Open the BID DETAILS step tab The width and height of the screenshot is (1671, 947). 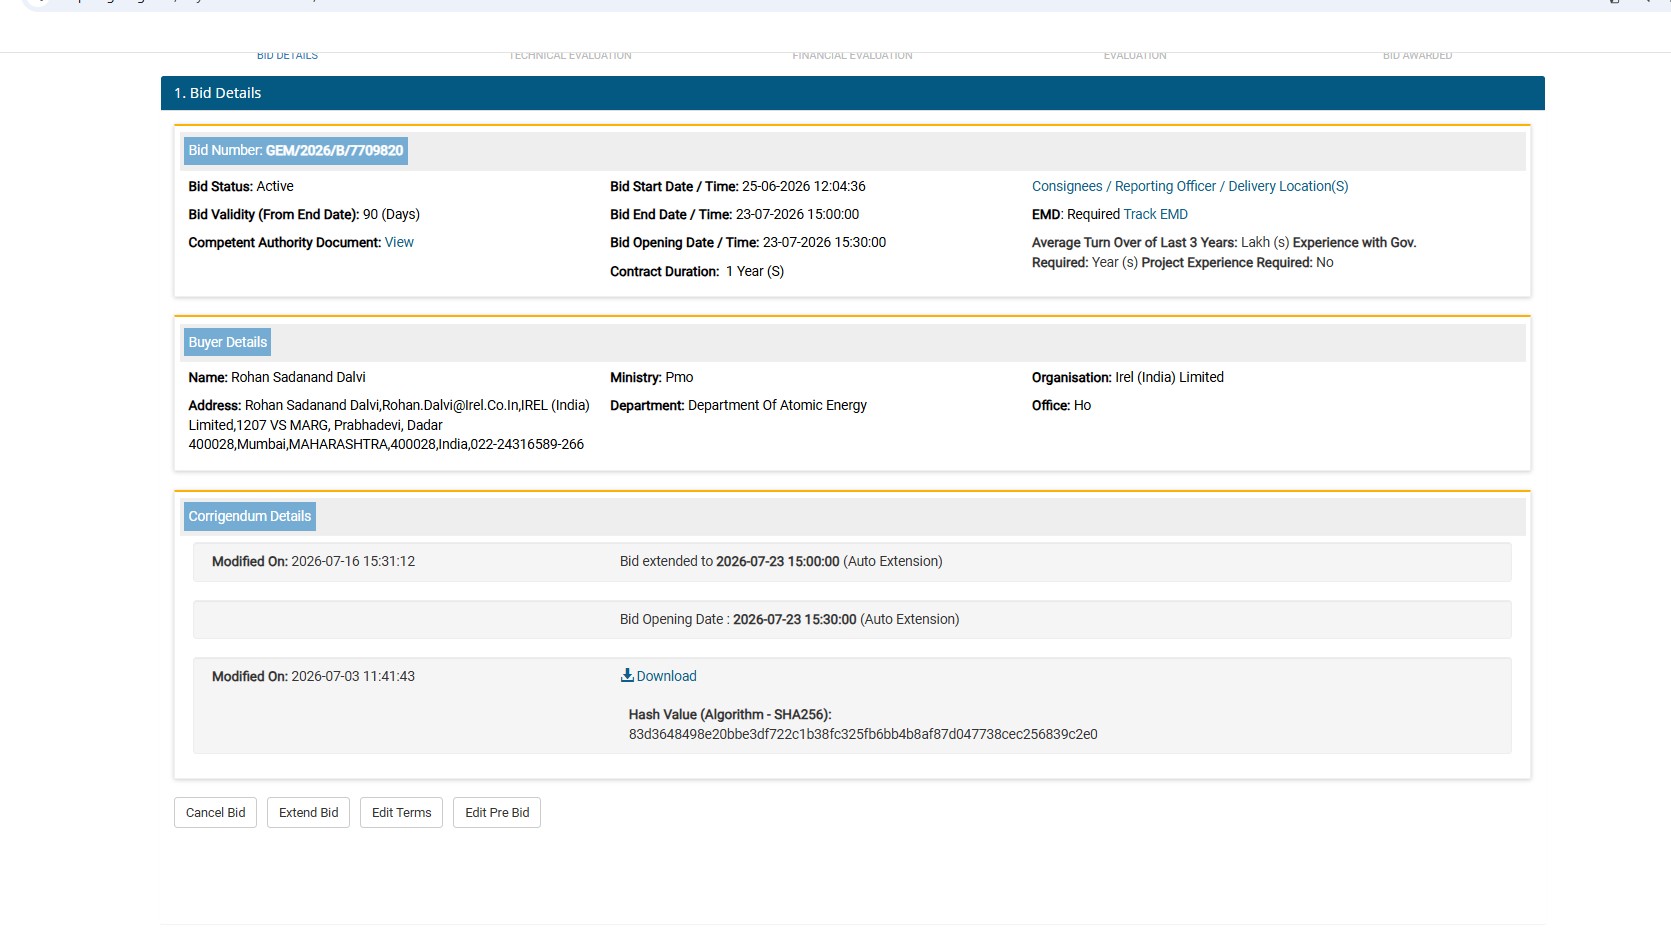287,55
